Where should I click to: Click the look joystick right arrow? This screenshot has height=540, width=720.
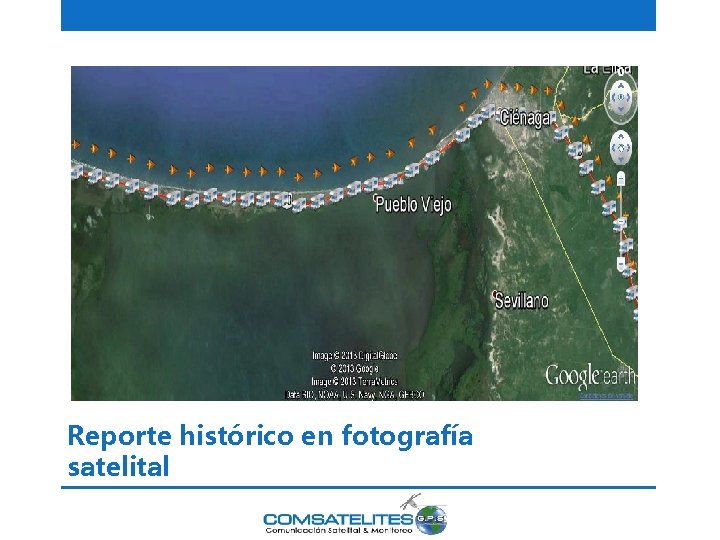click(630, 97)
